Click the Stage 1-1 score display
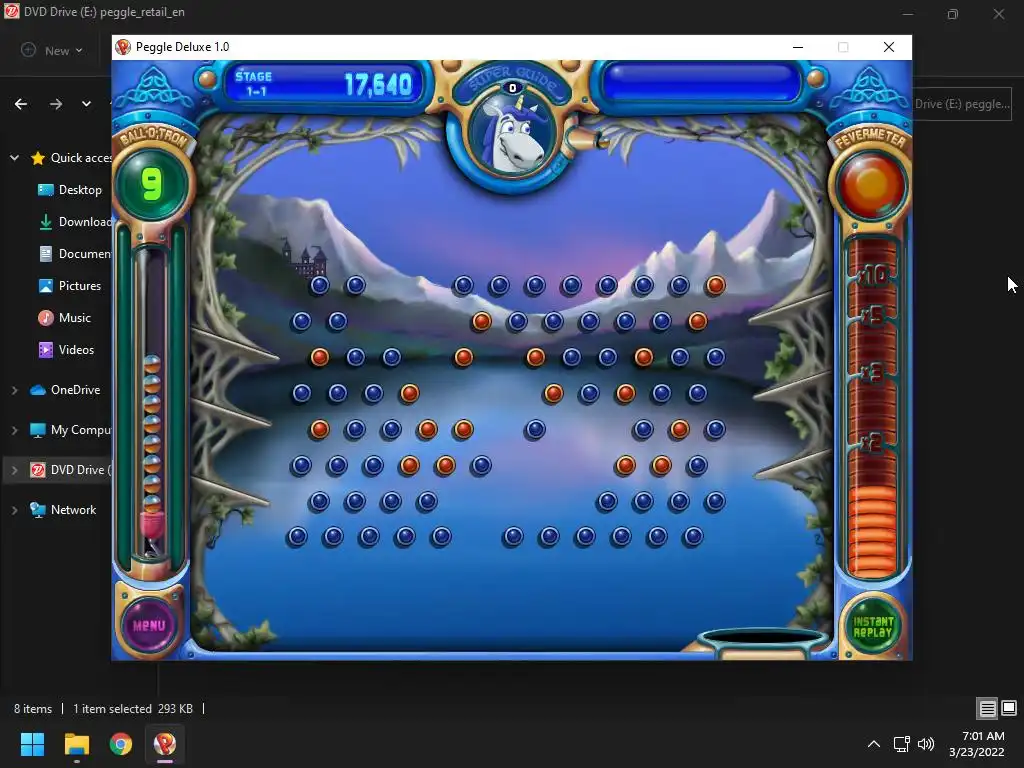The height and width of the screenshot is (768, 1024). 324,84
